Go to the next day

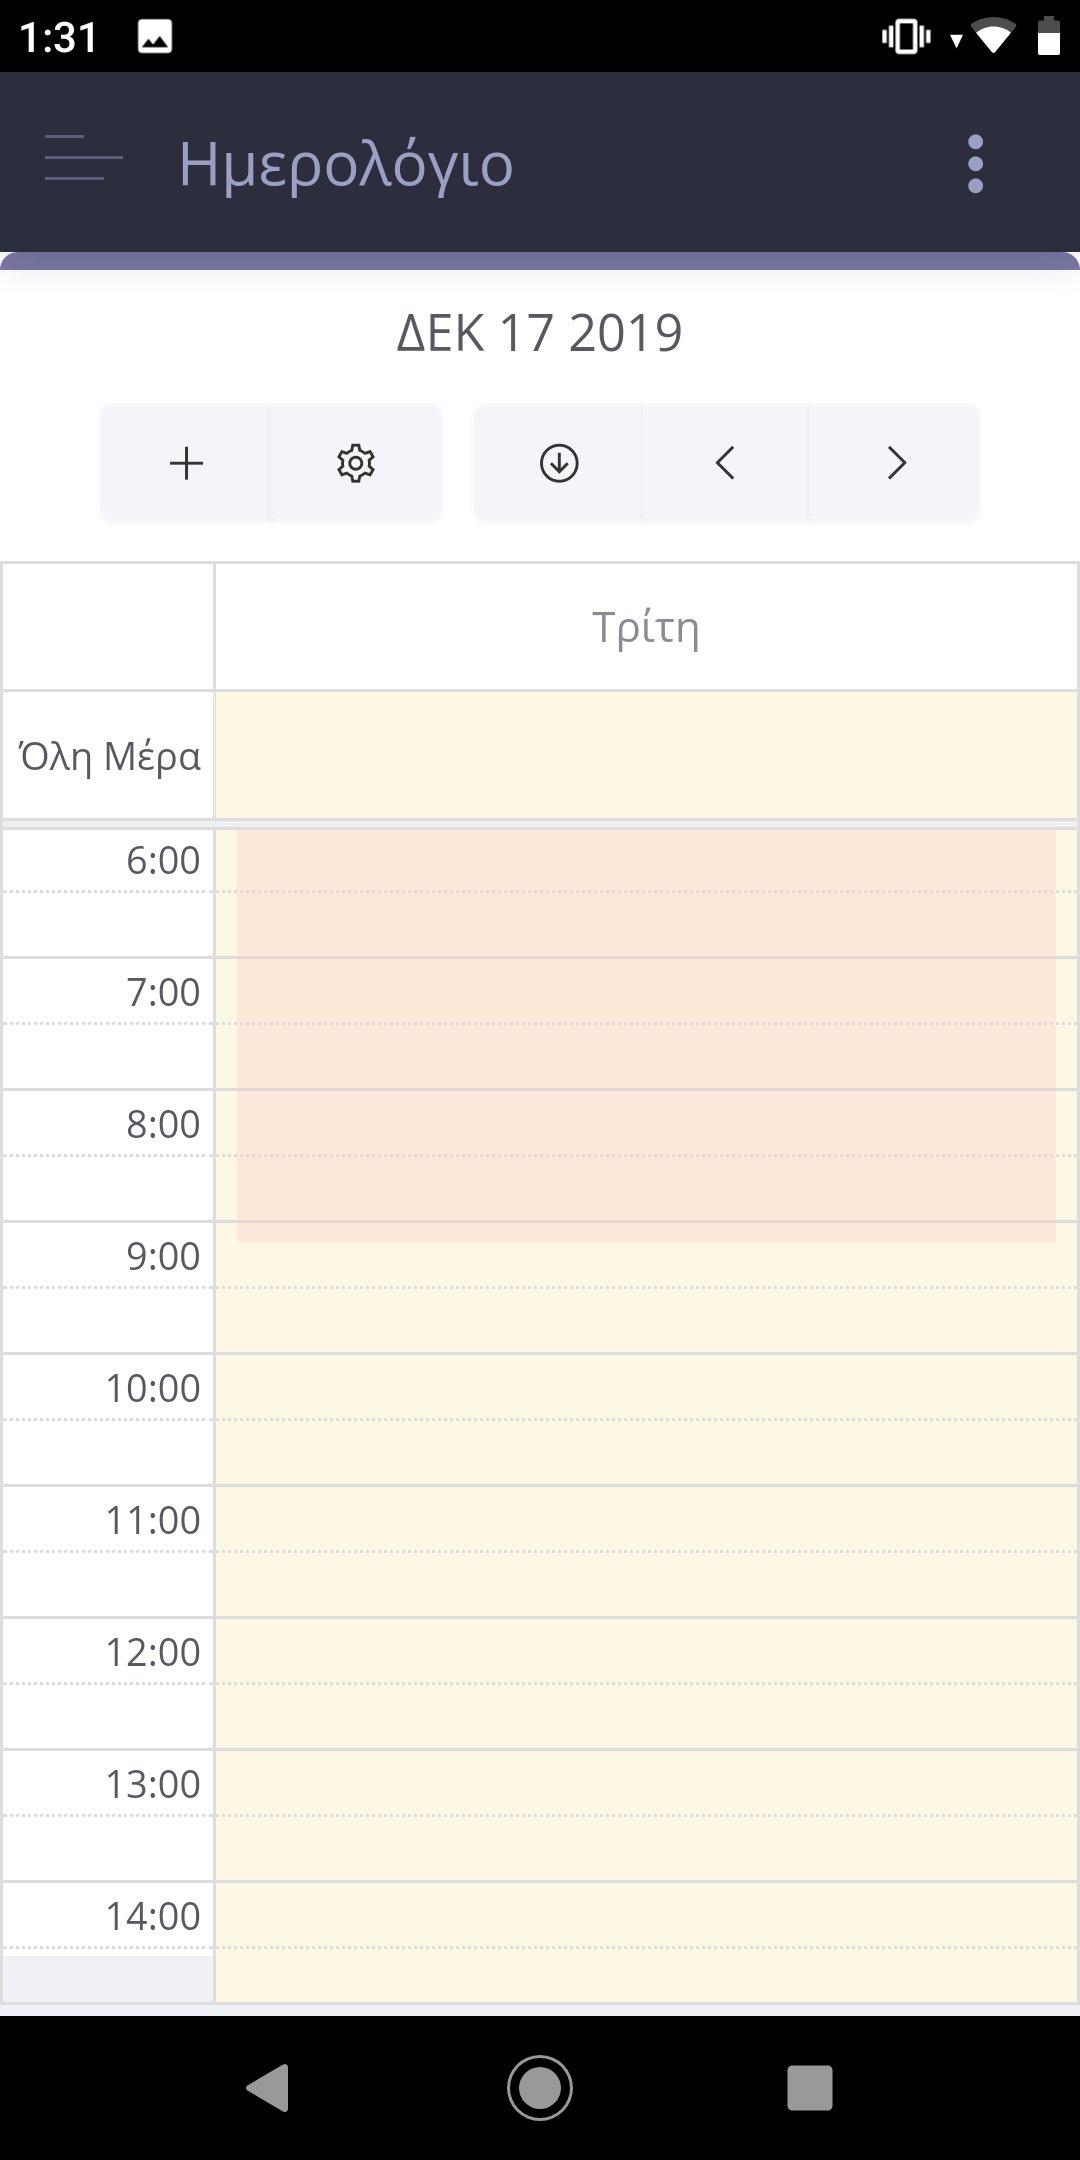coord(895,463)
